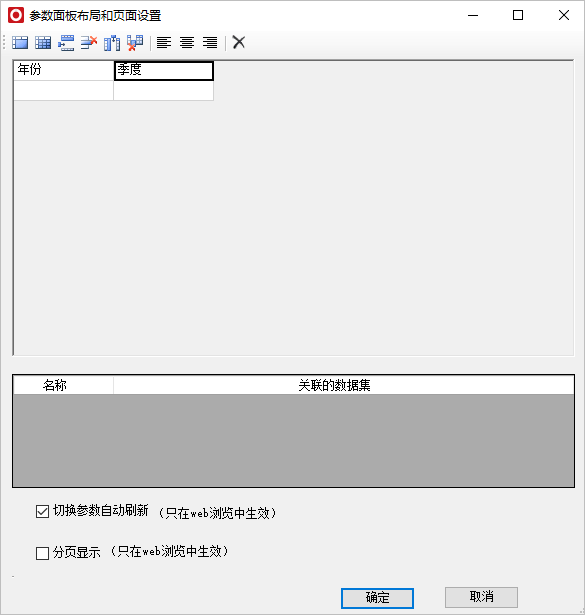Image resolution: width=585 pixels, height=615 pixels.
Task: Apply right alignment to cell
Action: pyautogui.click(x=210, y=42)
